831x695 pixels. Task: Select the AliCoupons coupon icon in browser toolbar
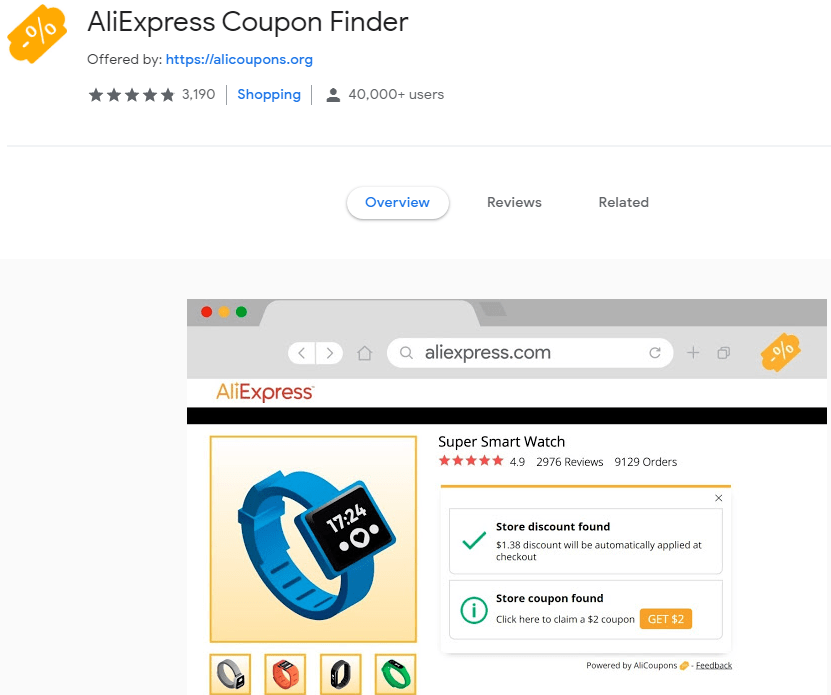pos(780,352)
